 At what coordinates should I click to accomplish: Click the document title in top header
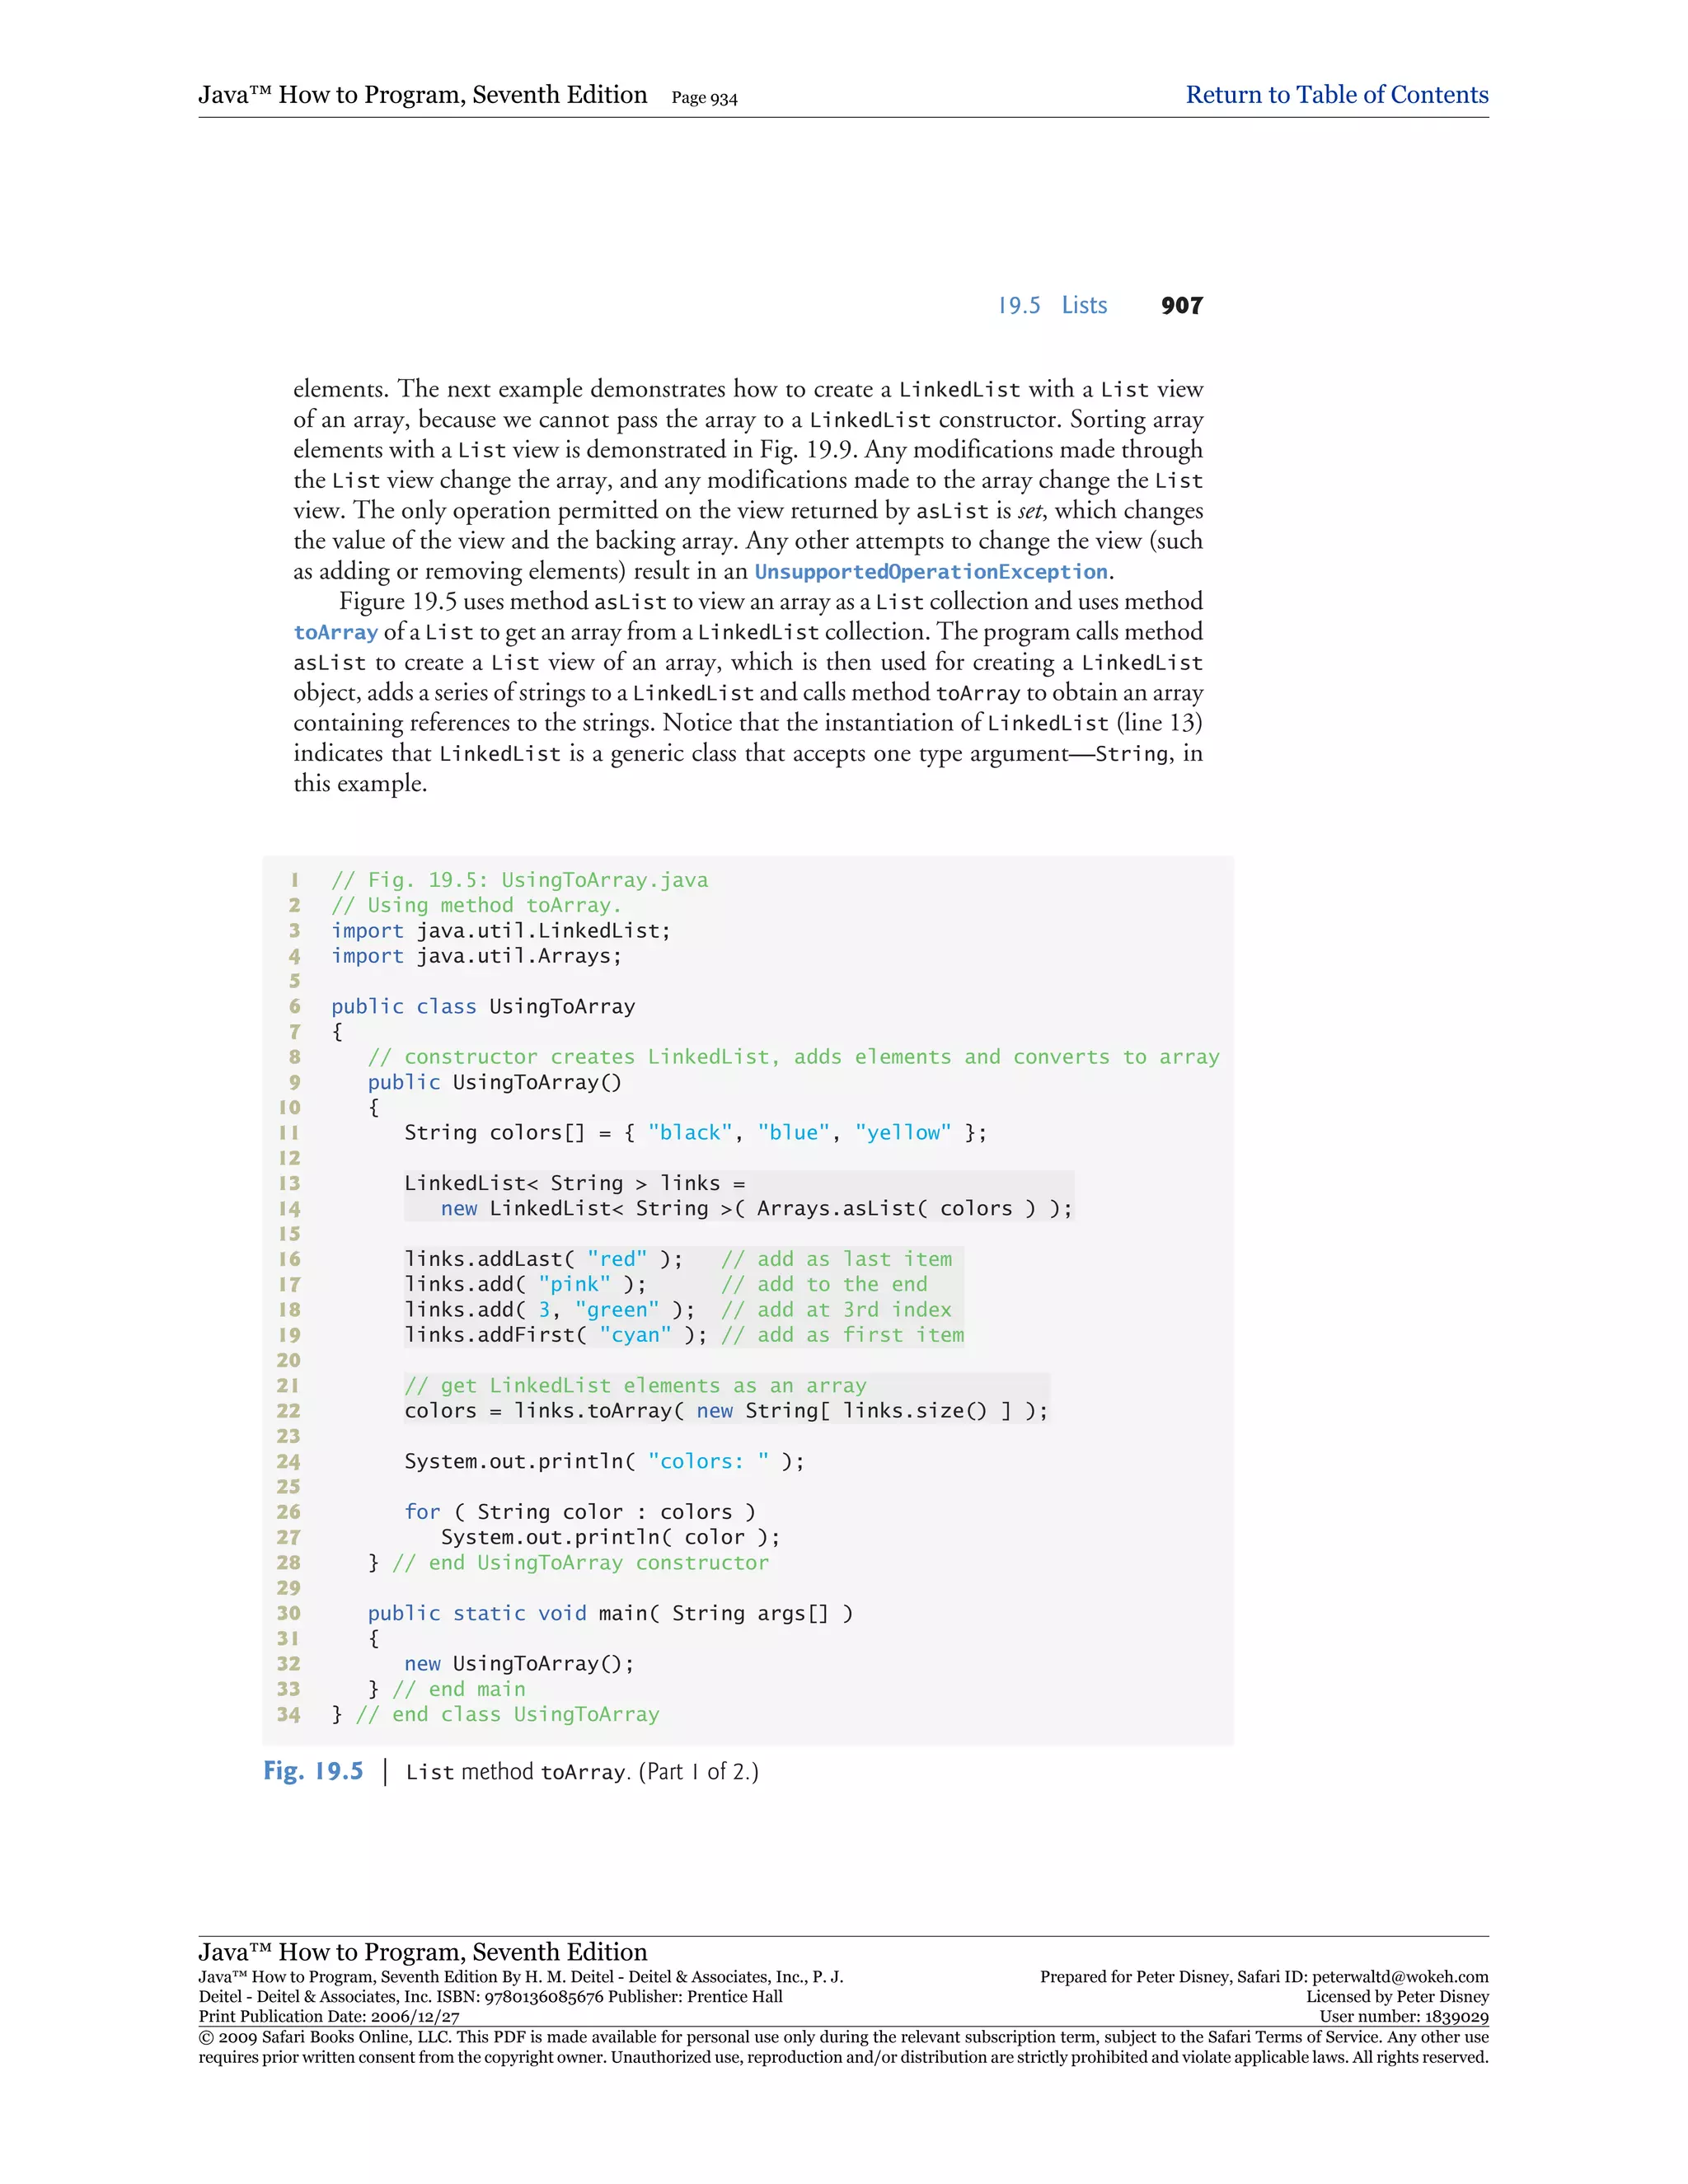(x=422, y=95)
